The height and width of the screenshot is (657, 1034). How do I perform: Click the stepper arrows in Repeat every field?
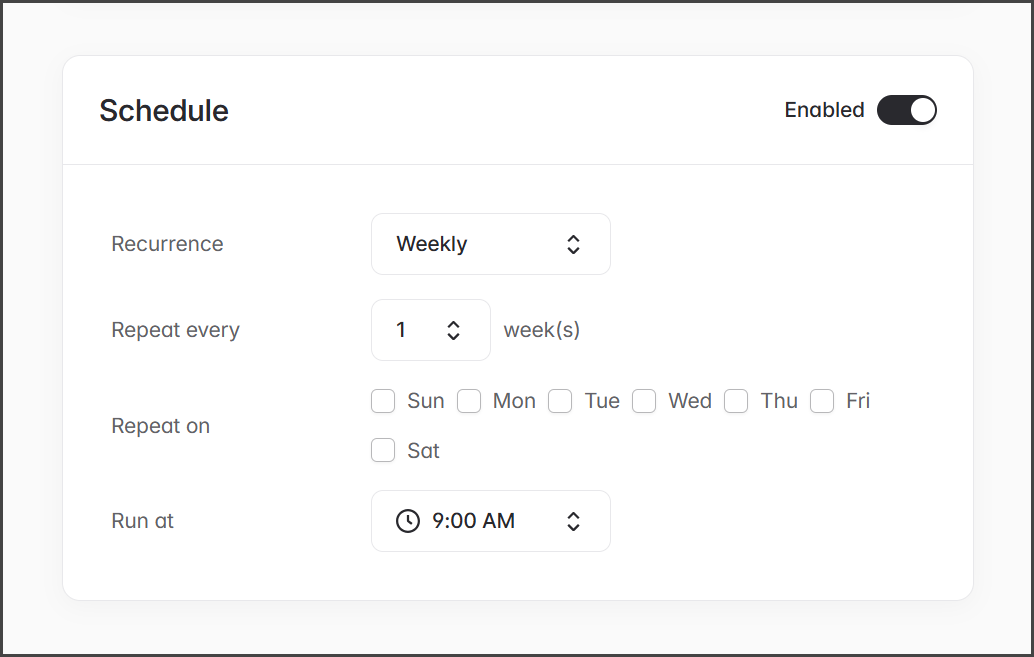pos(453,330)
